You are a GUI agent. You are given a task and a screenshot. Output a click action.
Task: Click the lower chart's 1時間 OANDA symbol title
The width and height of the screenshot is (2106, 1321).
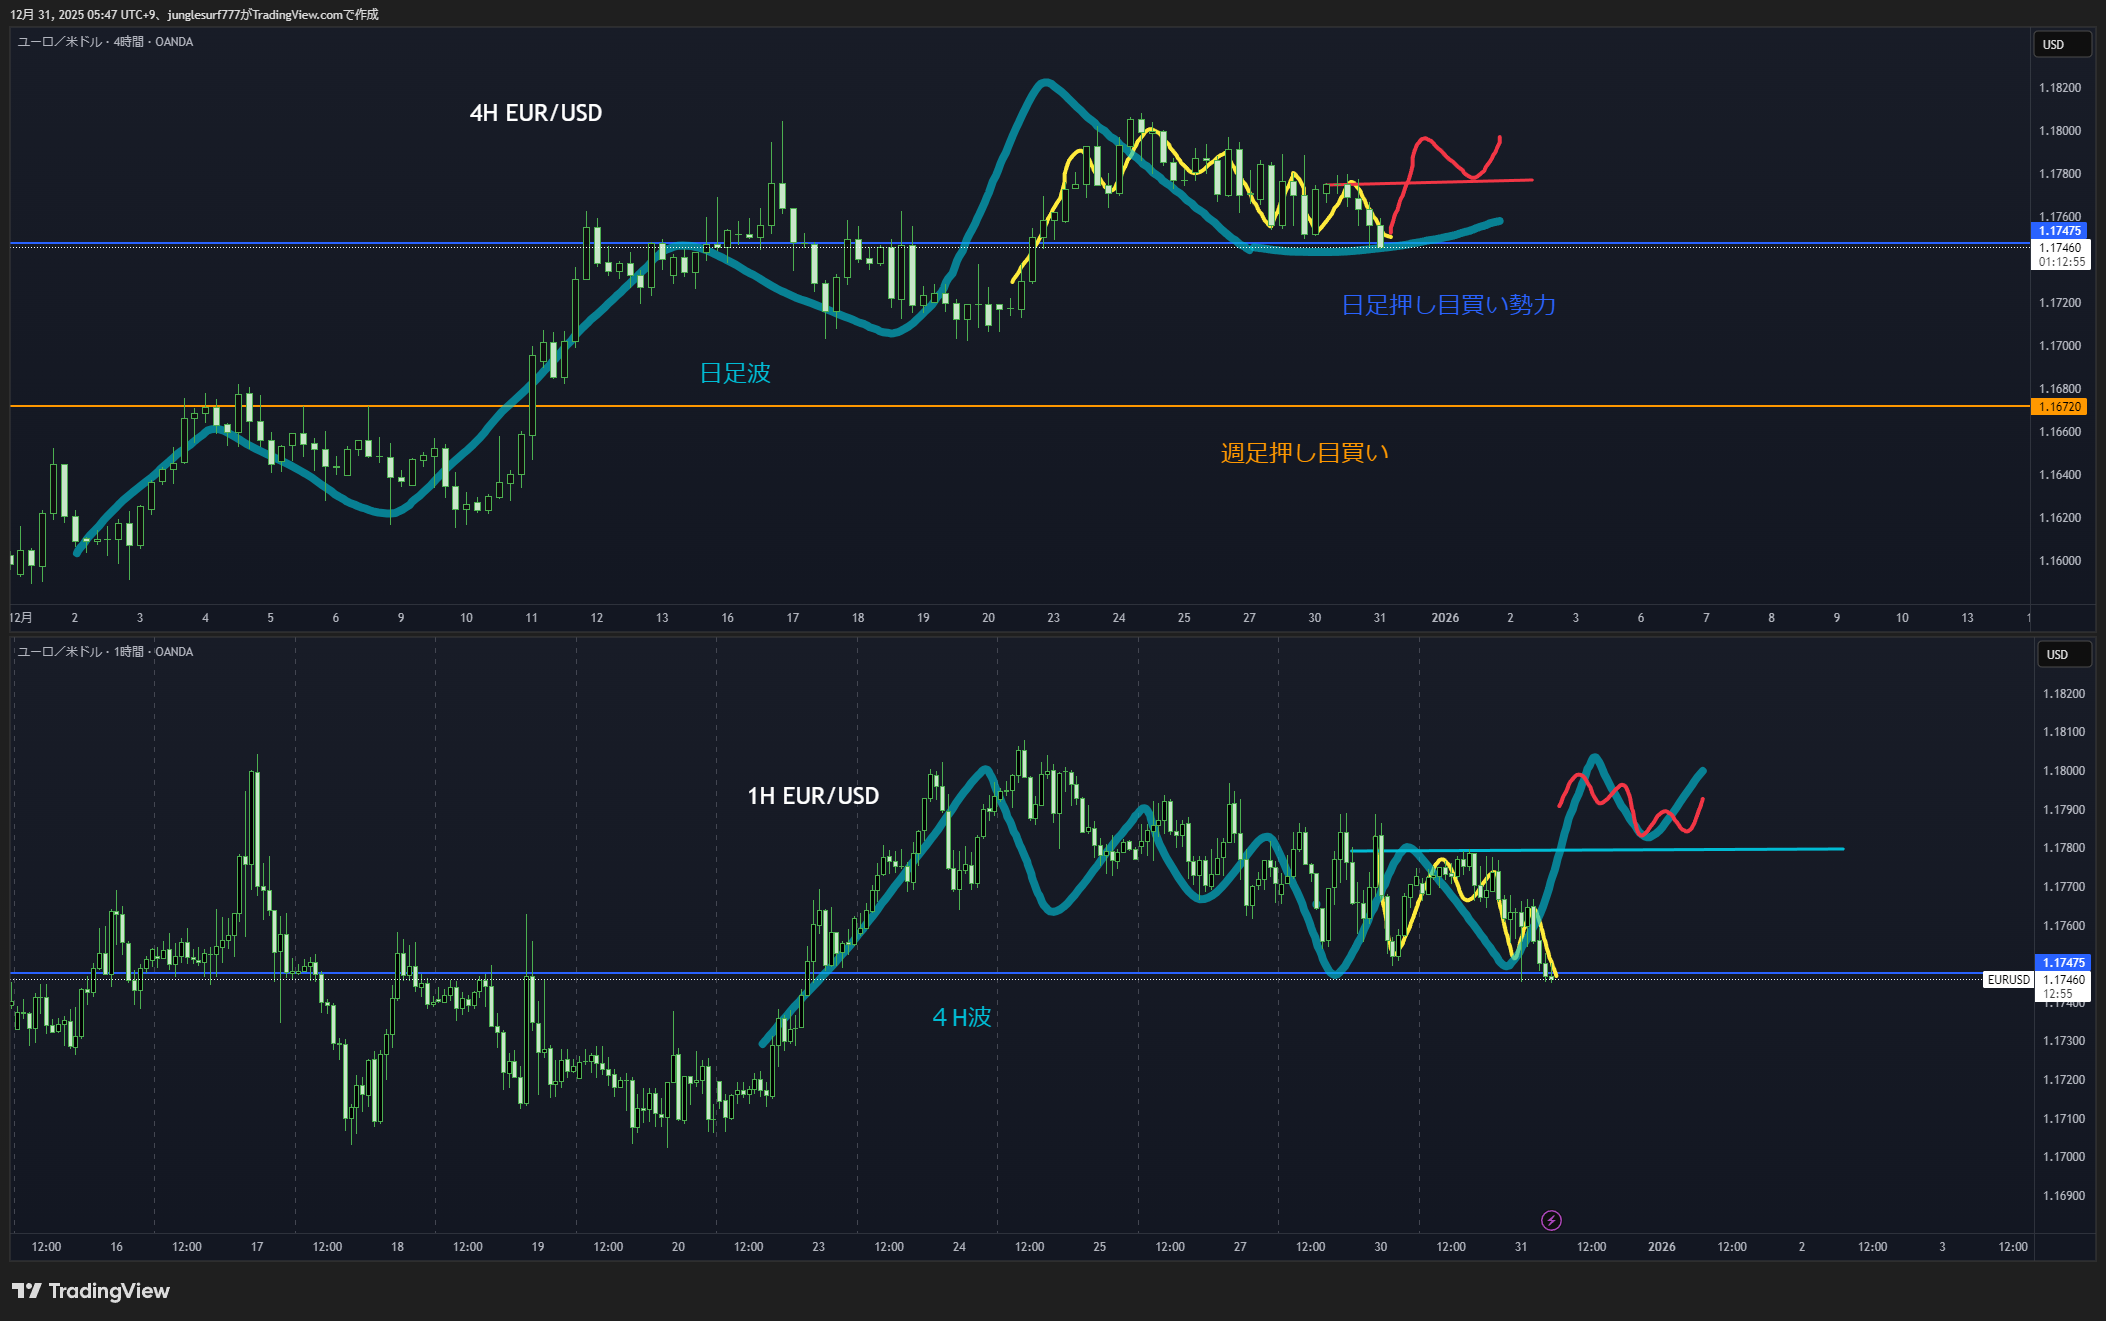coord(105,652)
